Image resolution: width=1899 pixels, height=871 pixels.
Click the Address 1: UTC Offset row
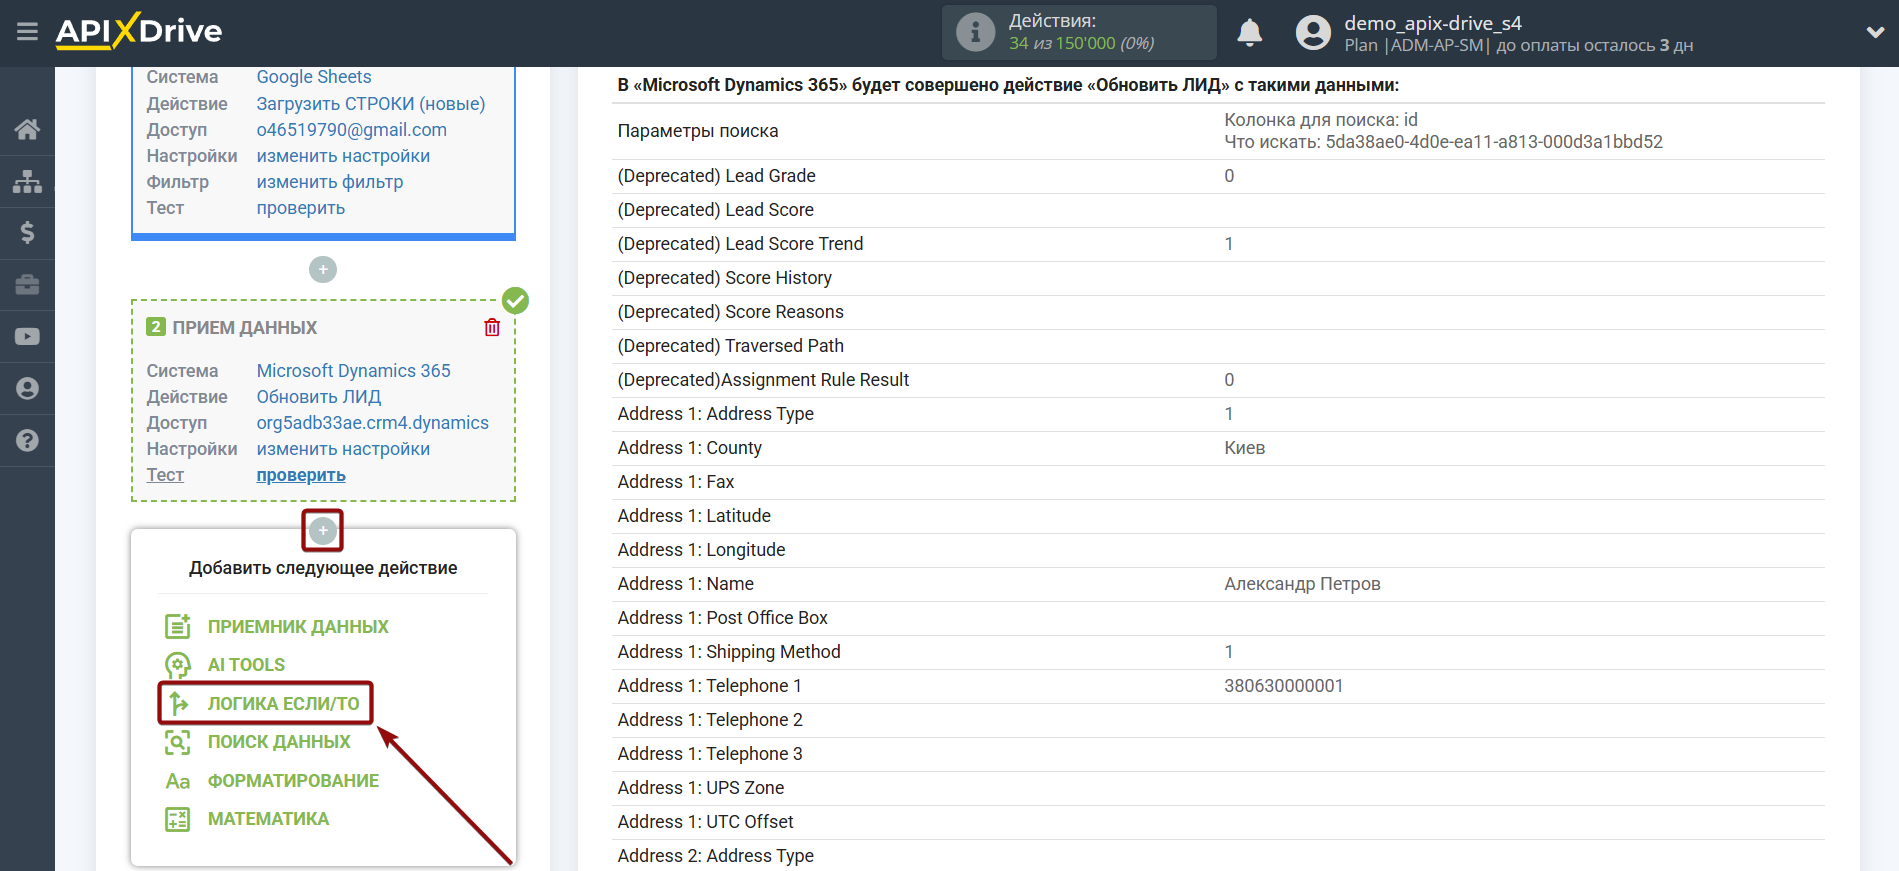point(1218,822)
